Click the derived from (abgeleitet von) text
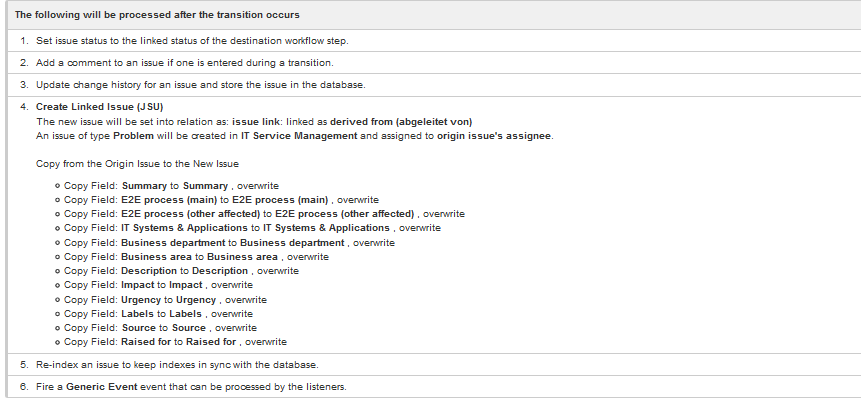 pyautogui.click(x=401, y=121)
